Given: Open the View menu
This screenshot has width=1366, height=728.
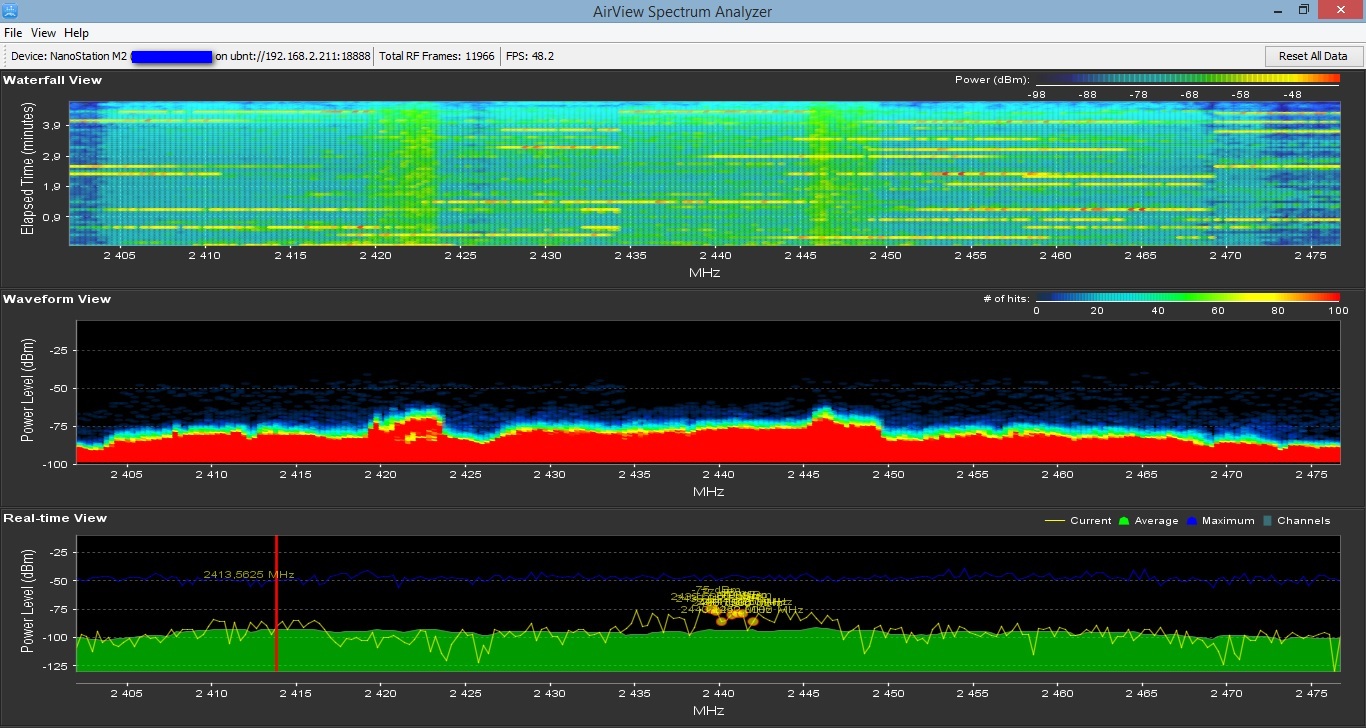Looking at the screenshot, I should pyautogui.click(x=43, y=33).
